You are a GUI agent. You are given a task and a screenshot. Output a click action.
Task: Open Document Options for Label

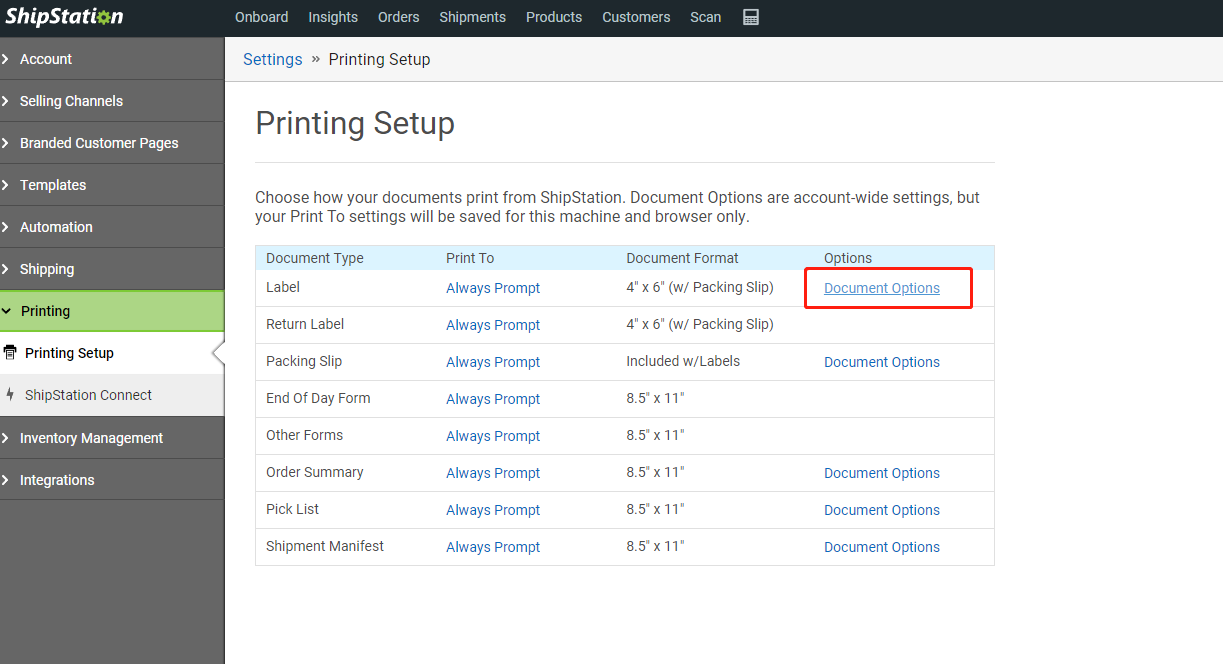click(881, 288)
